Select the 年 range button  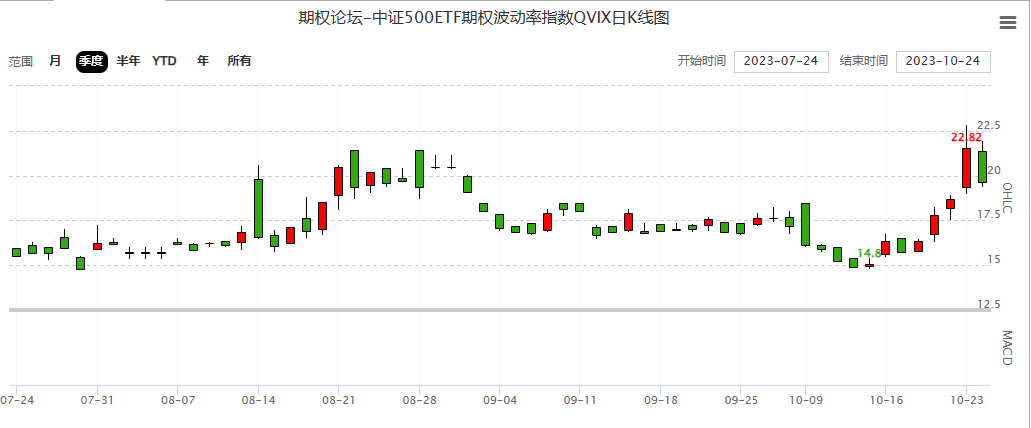pyautogui.click(x=203, y=61)
